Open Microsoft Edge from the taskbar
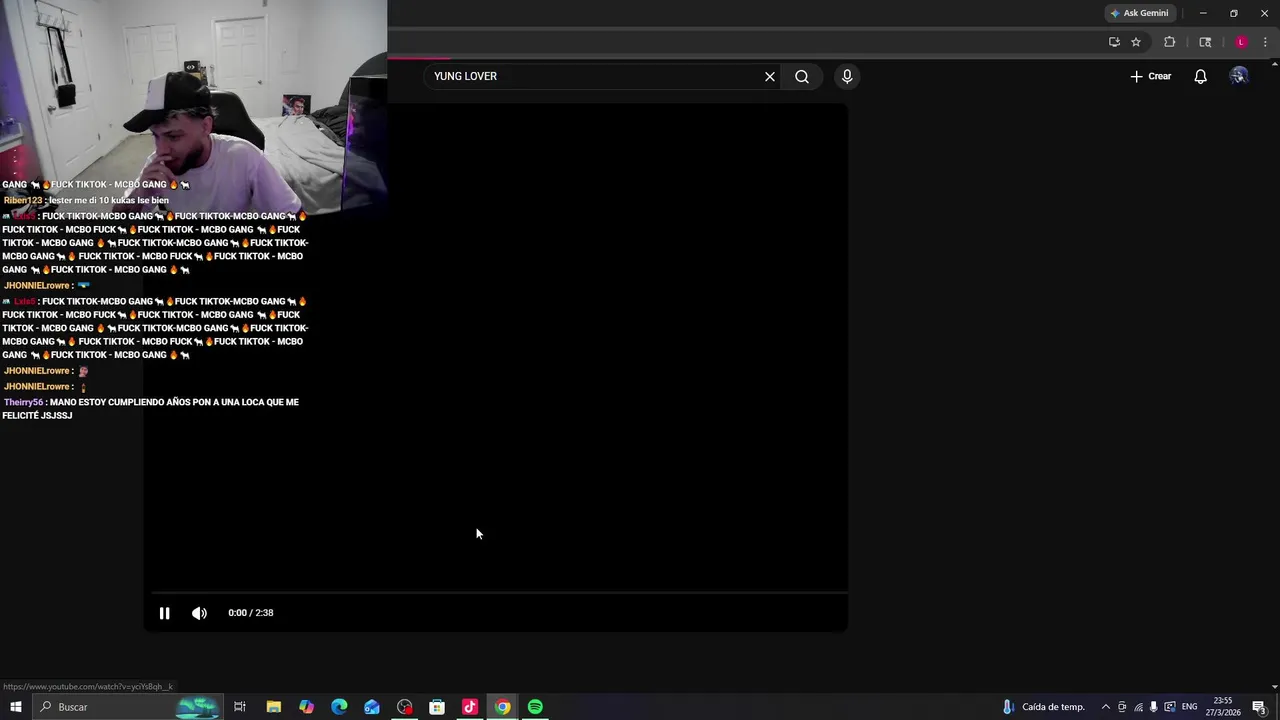The image size is (1280, 720). point(339,707)
